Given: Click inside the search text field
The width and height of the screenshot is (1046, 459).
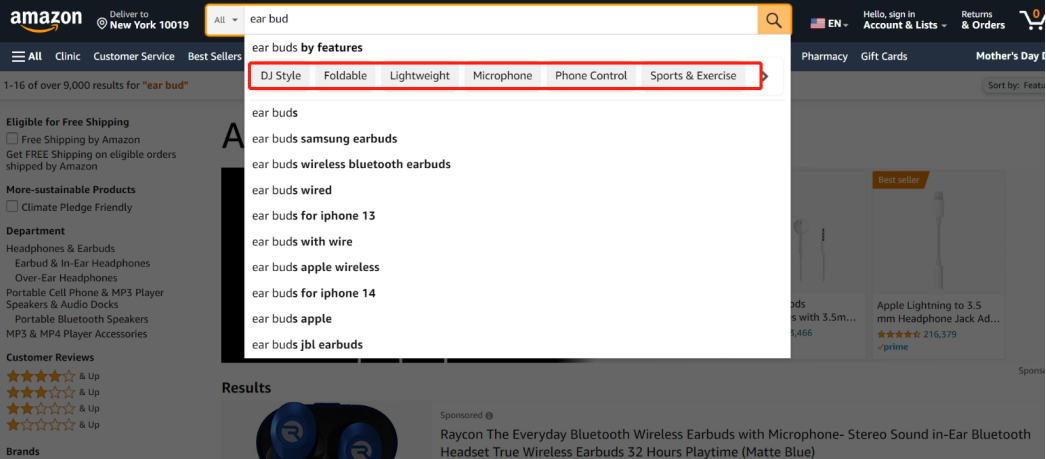Looking at the screenshot, I should coord(500,20).
